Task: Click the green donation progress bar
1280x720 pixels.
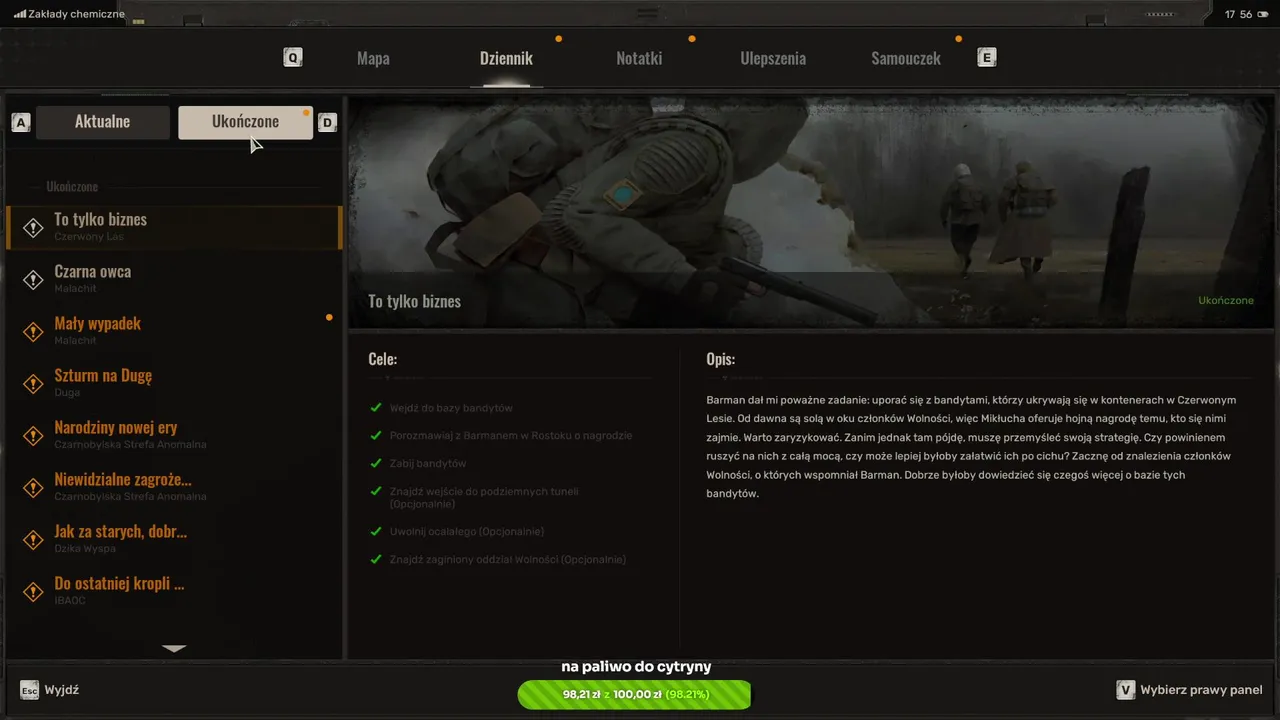Action: click(634, 694)
